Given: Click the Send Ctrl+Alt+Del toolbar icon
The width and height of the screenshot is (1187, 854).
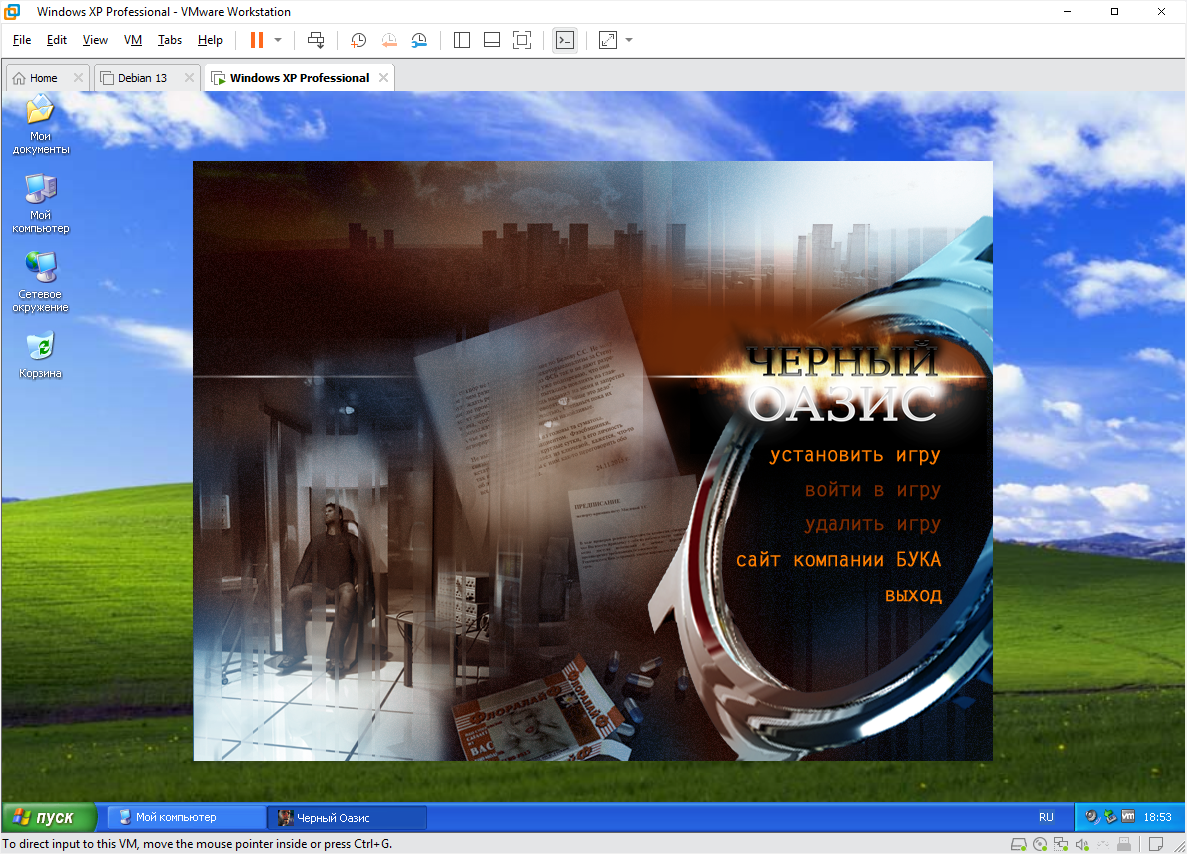Looking at the screenshot, I should 316,40.
